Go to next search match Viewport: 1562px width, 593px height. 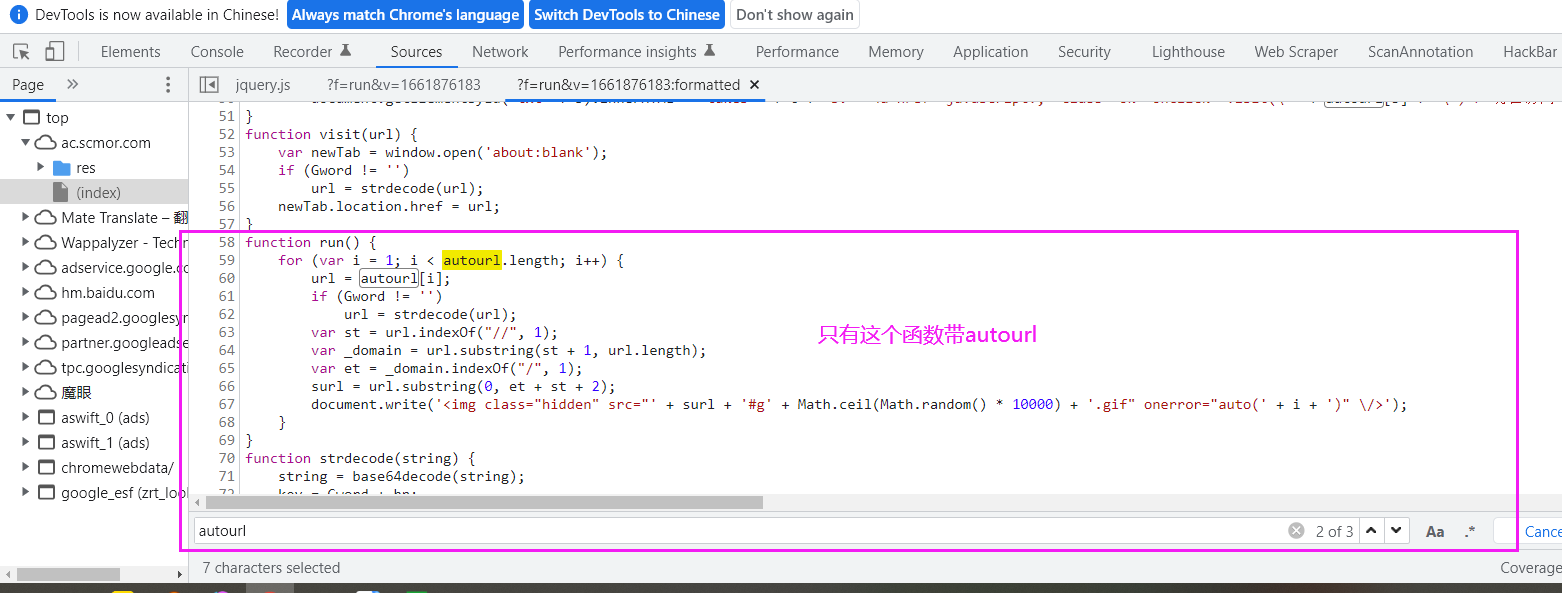[x=1396, y=531]
